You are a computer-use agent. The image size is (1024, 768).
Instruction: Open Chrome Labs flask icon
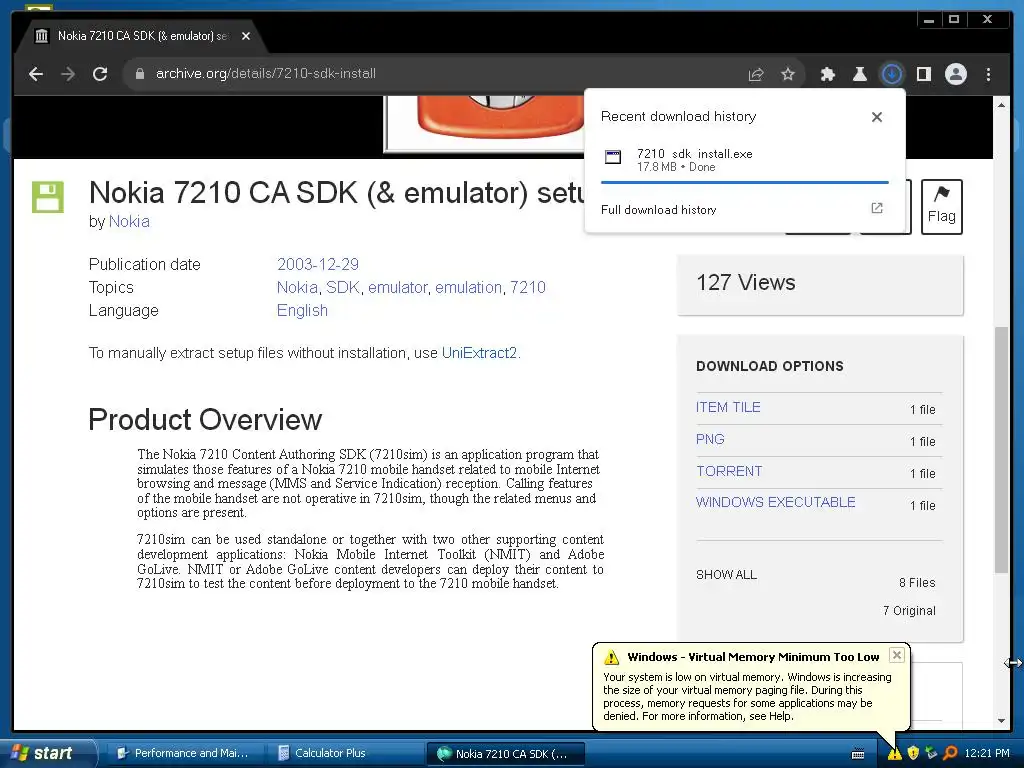[x=859, y=74]
